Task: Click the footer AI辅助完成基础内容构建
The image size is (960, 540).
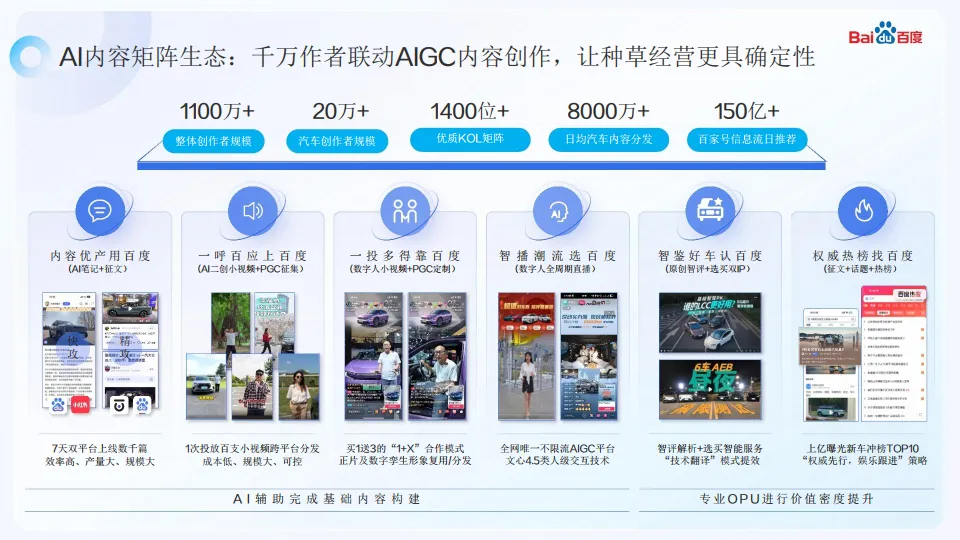Action: [326, 499]
